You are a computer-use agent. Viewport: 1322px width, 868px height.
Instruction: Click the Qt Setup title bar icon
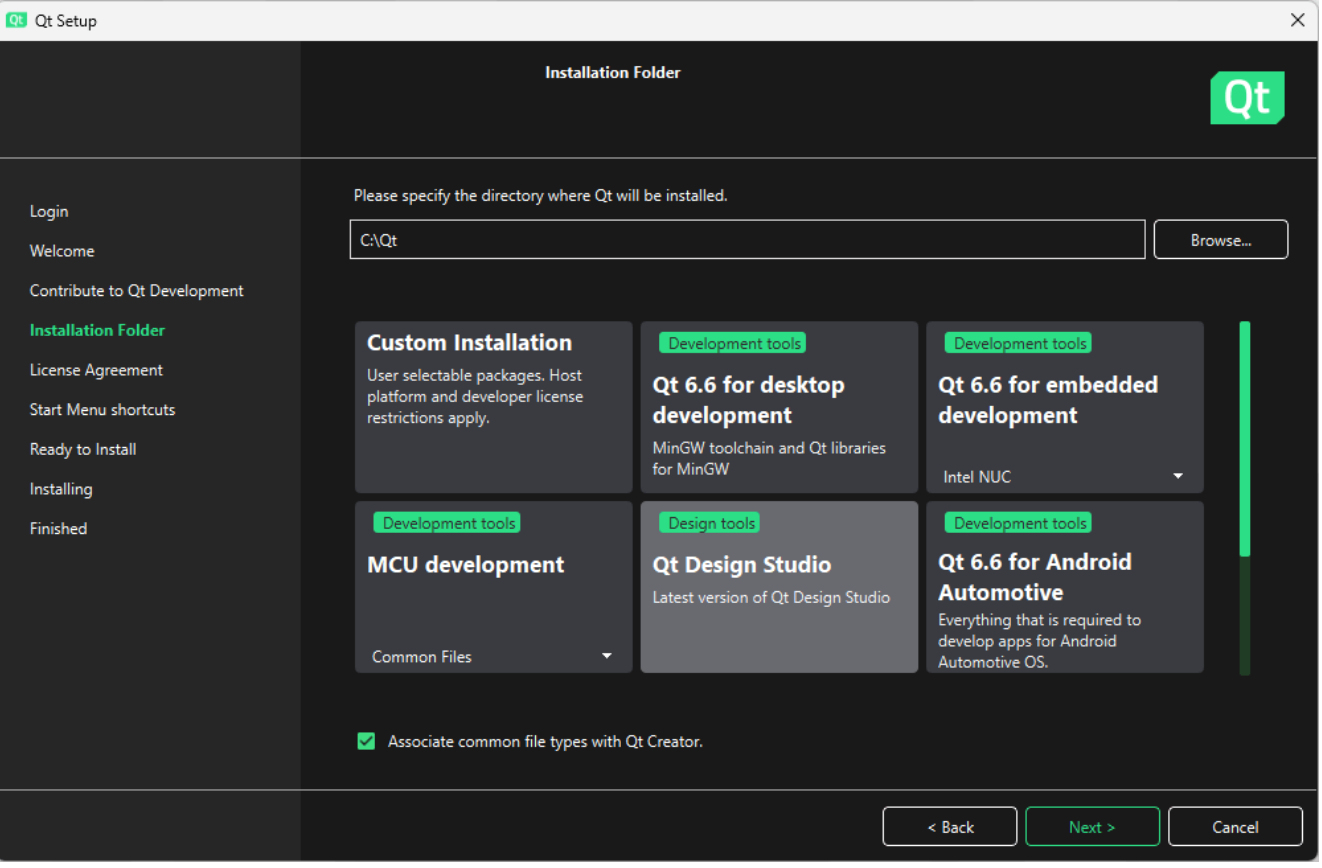tap(16, 20)
